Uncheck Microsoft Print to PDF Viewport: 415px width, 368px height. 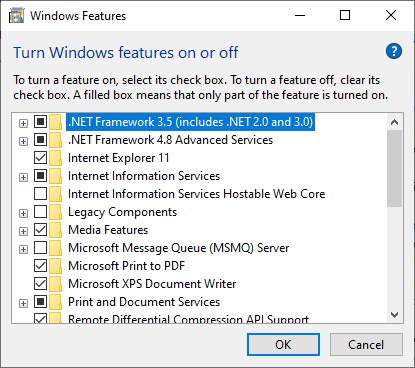[x=40, y=266]
